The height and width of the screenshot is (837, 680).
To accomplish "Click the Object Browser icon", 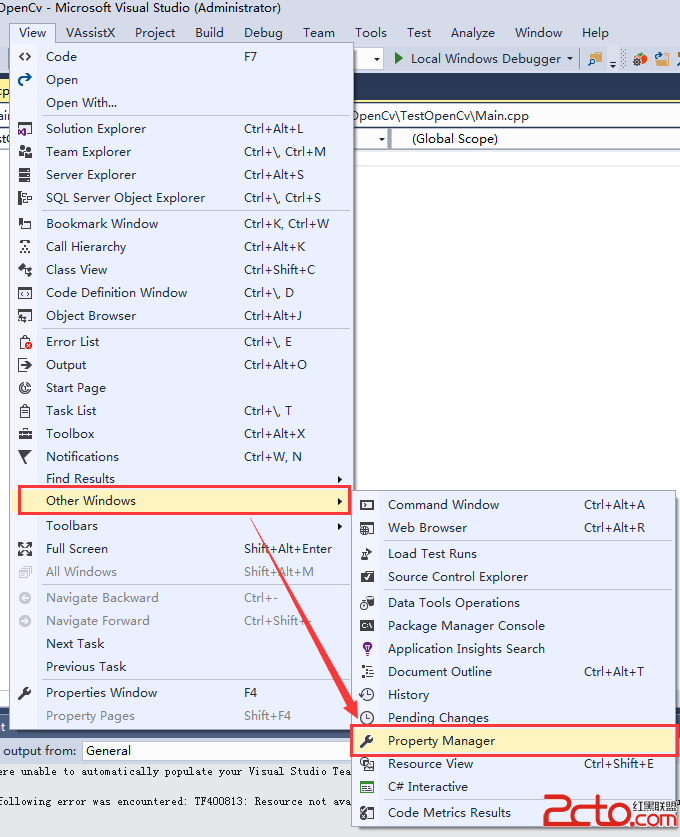I will (x=25, y=315).
